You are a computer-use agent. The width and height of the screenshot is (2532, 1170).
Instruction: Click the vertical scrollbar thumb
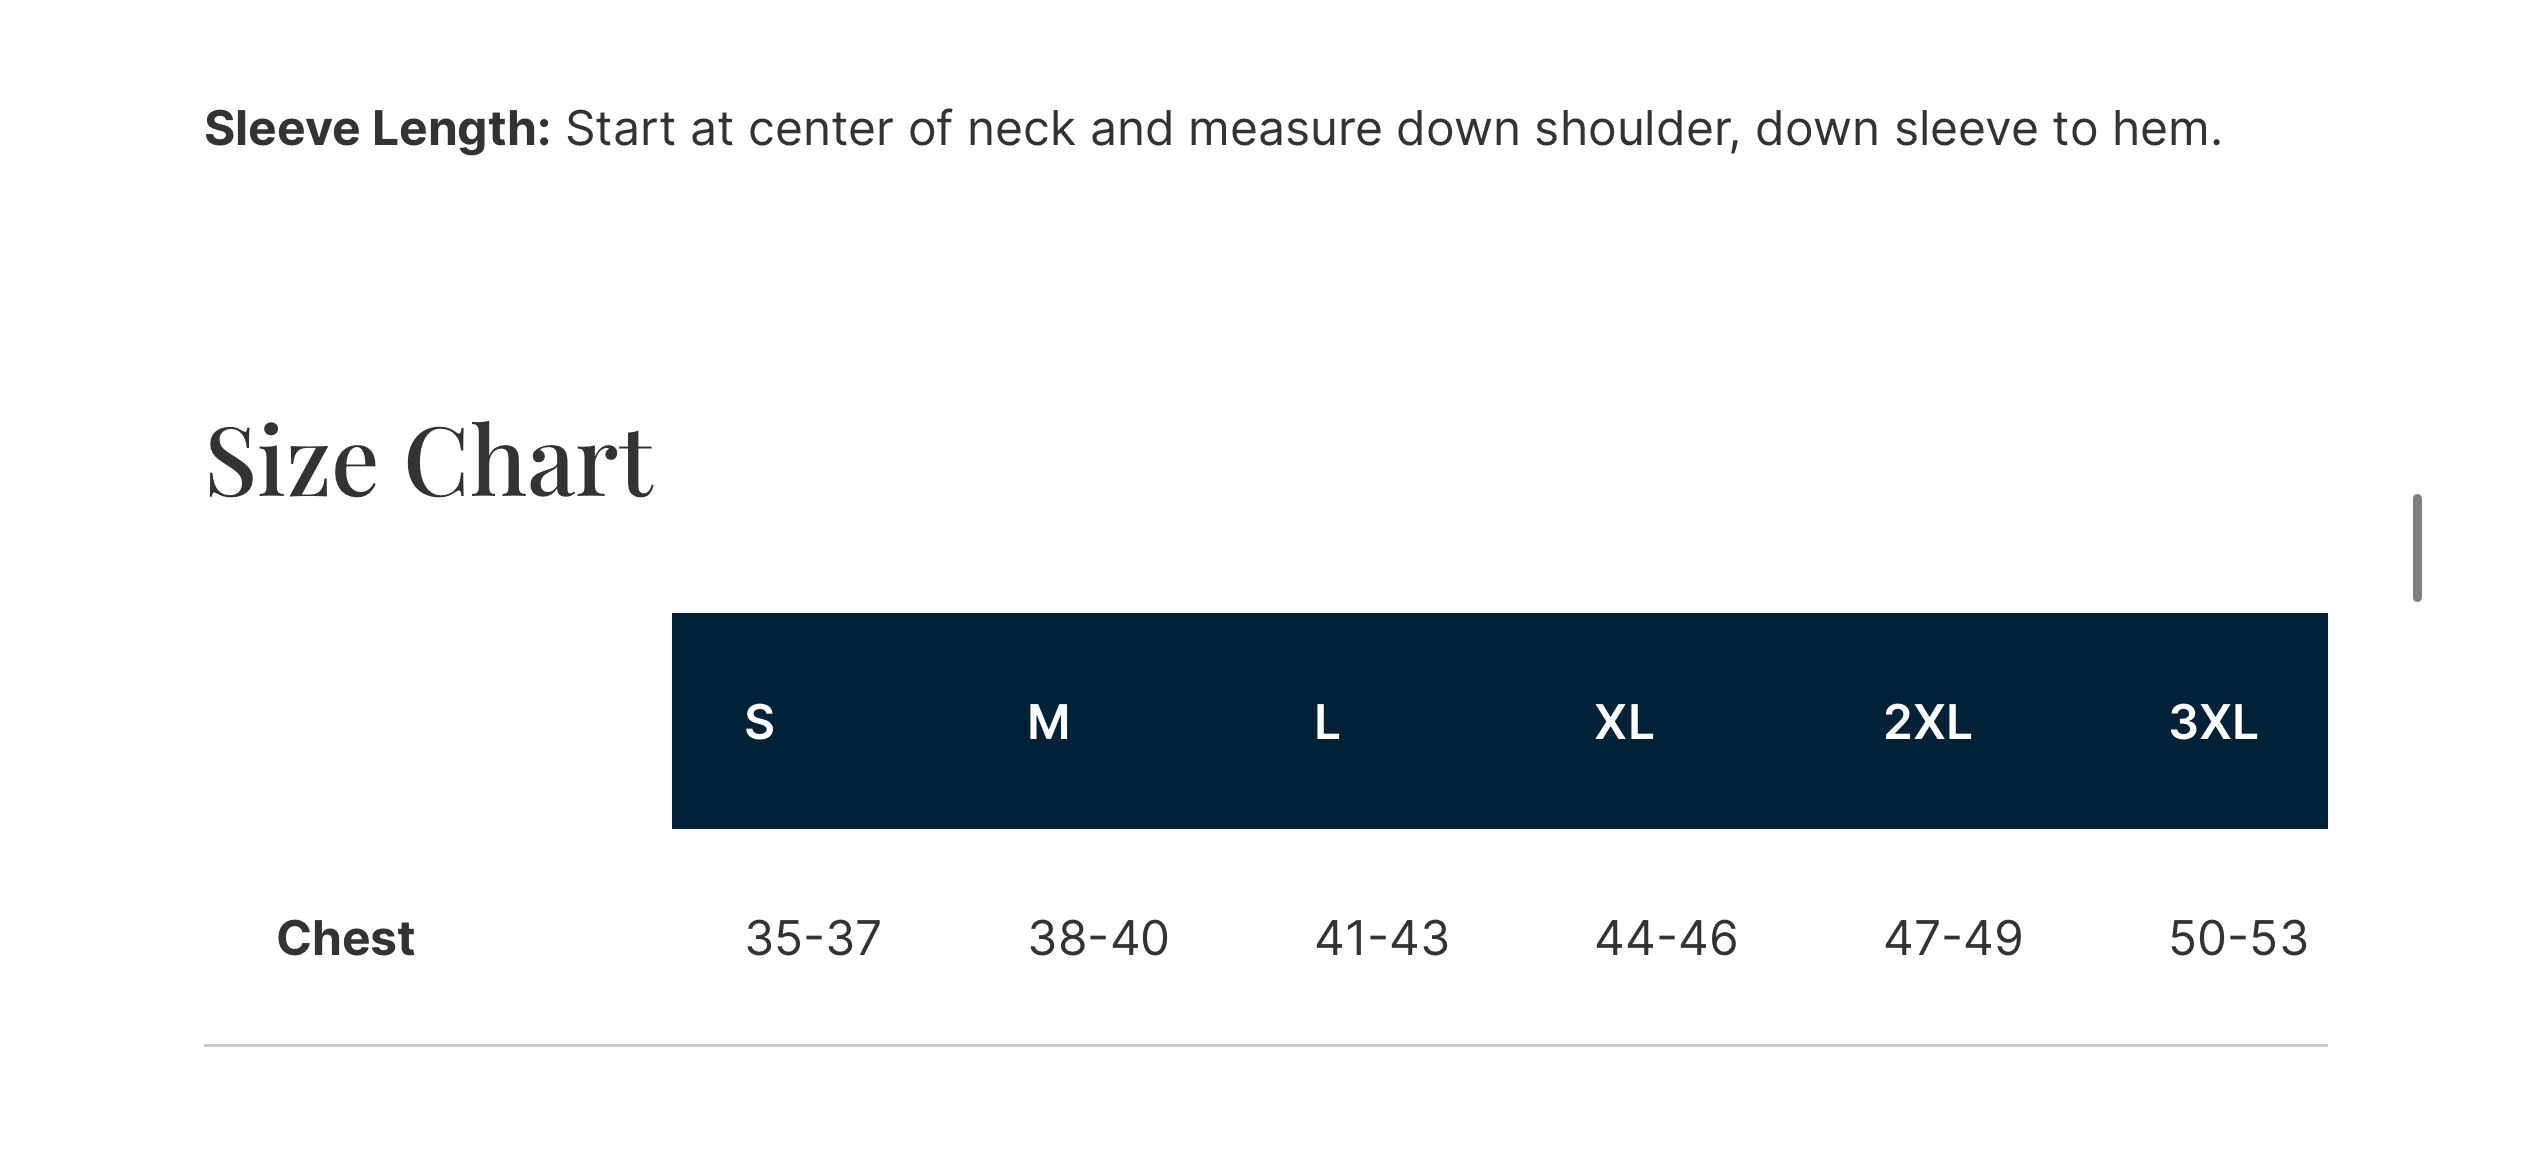2416,547
